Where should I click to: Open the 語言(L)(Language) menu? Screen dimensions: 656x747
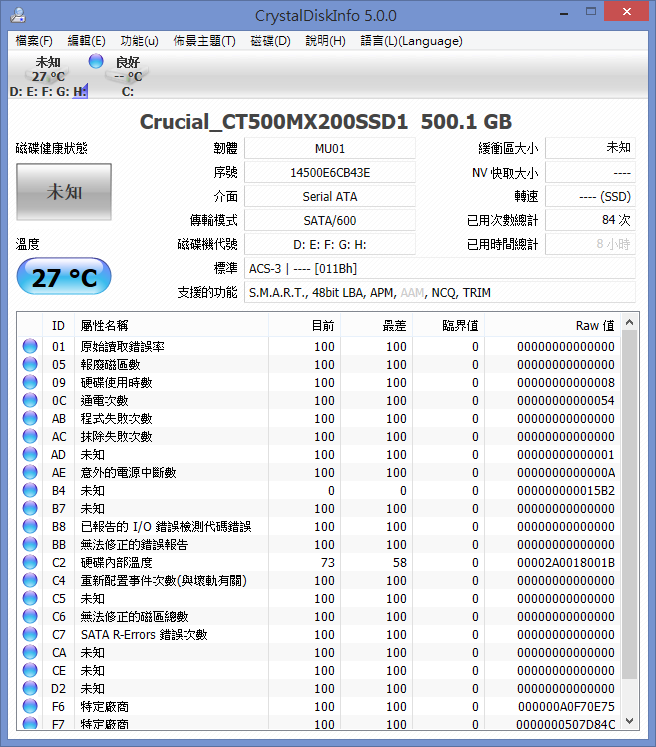[x=411, y=41]
